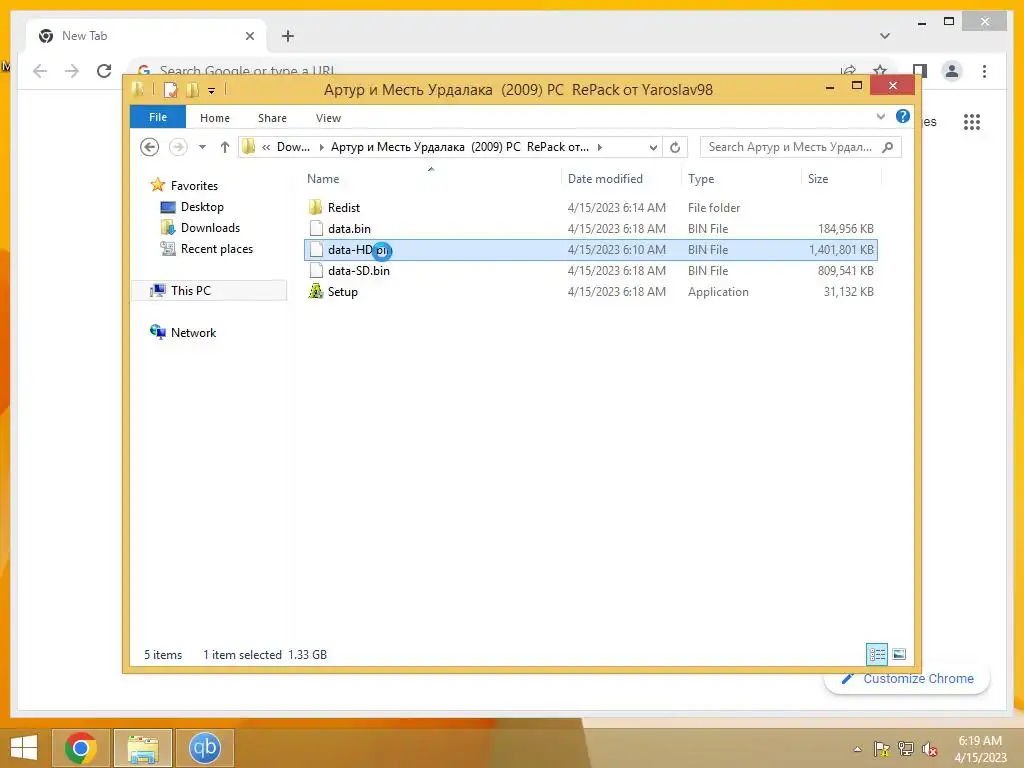Click the network tray icon

(906, 749)
